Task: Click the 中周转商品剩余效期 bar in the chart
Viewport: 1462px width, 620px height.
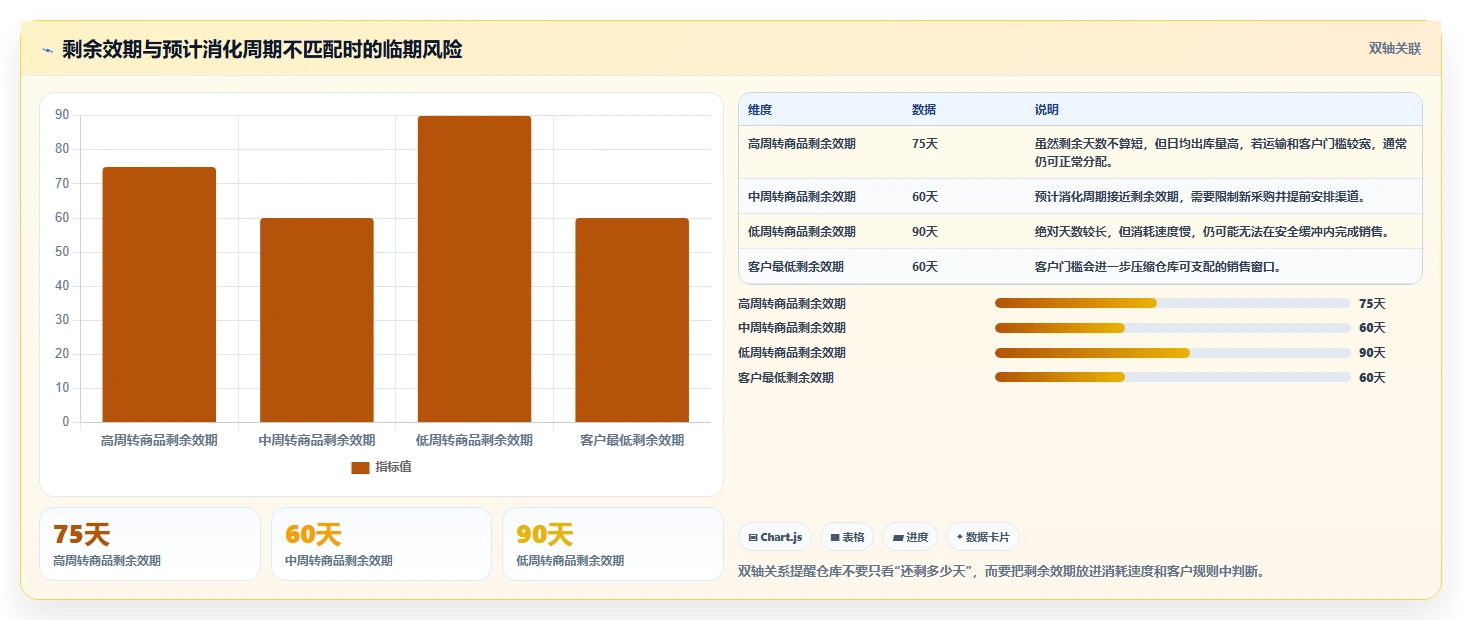Action: (317, 320)
